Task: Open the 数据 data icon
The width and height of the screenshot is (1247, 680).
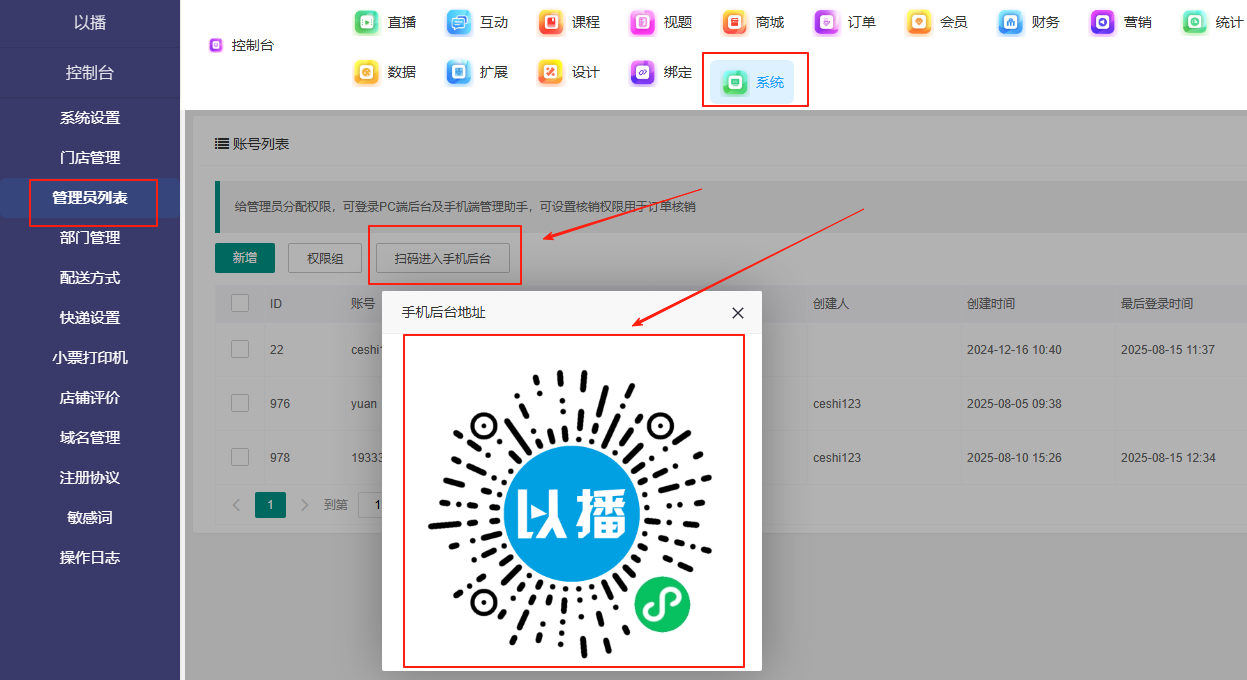Action: (367, 72)
